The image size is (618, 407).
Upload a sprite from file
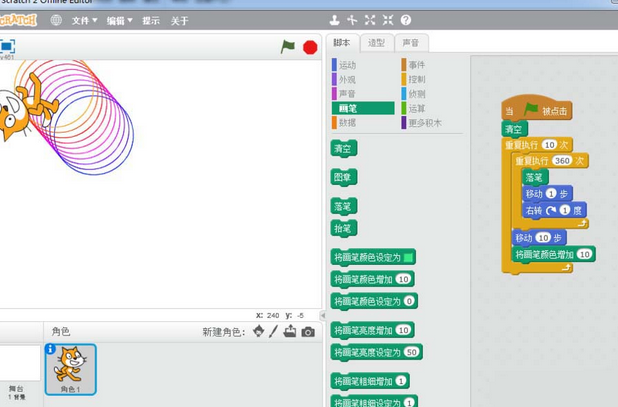pyautogui.click(x=290, y=332)
